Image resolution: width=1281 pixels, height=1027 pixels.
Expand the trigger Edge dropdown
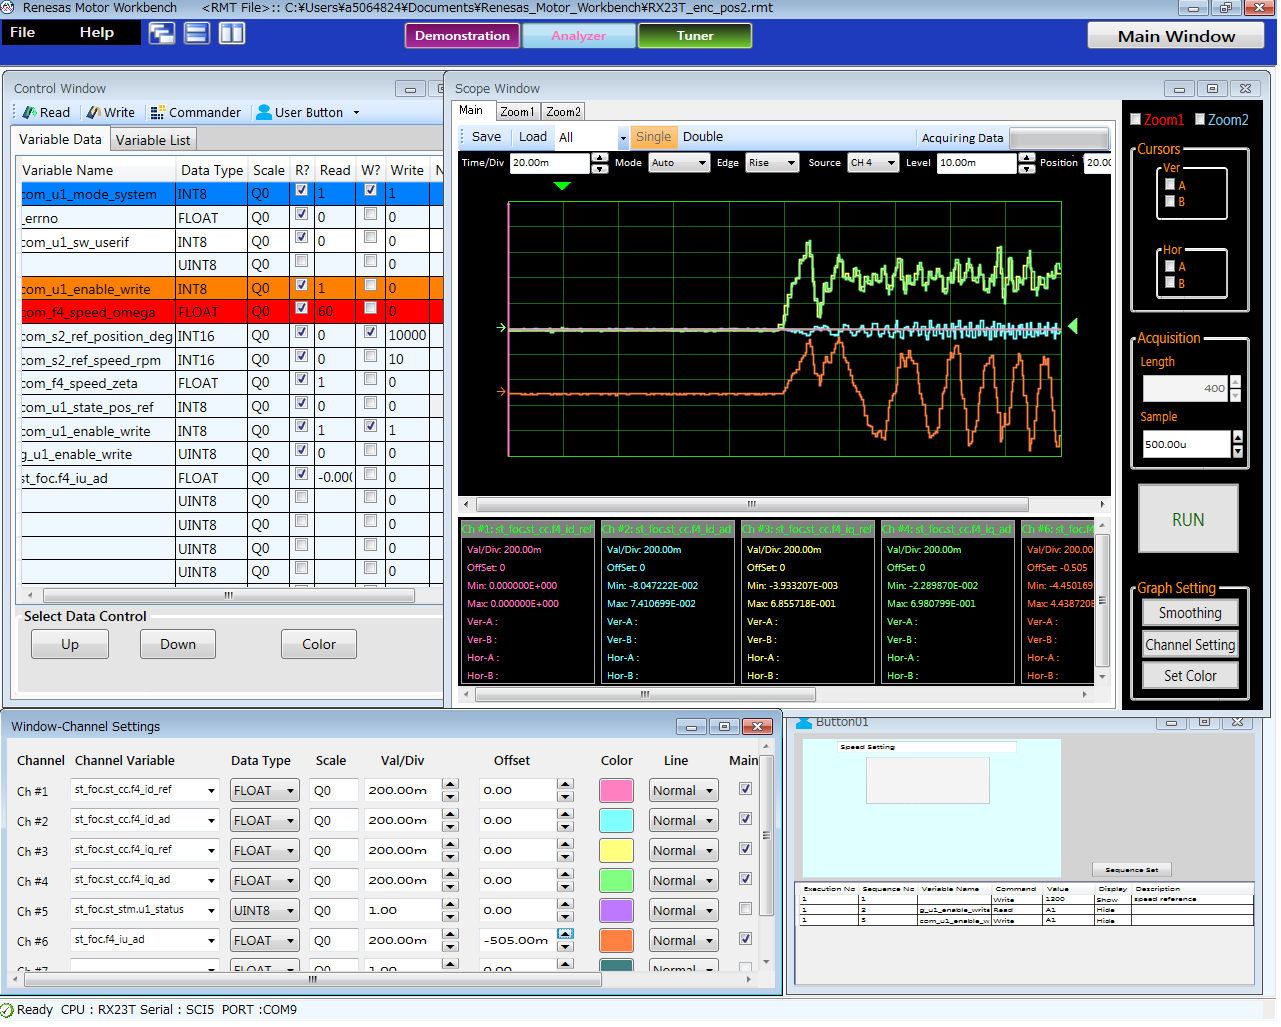(x=772, y=163)
